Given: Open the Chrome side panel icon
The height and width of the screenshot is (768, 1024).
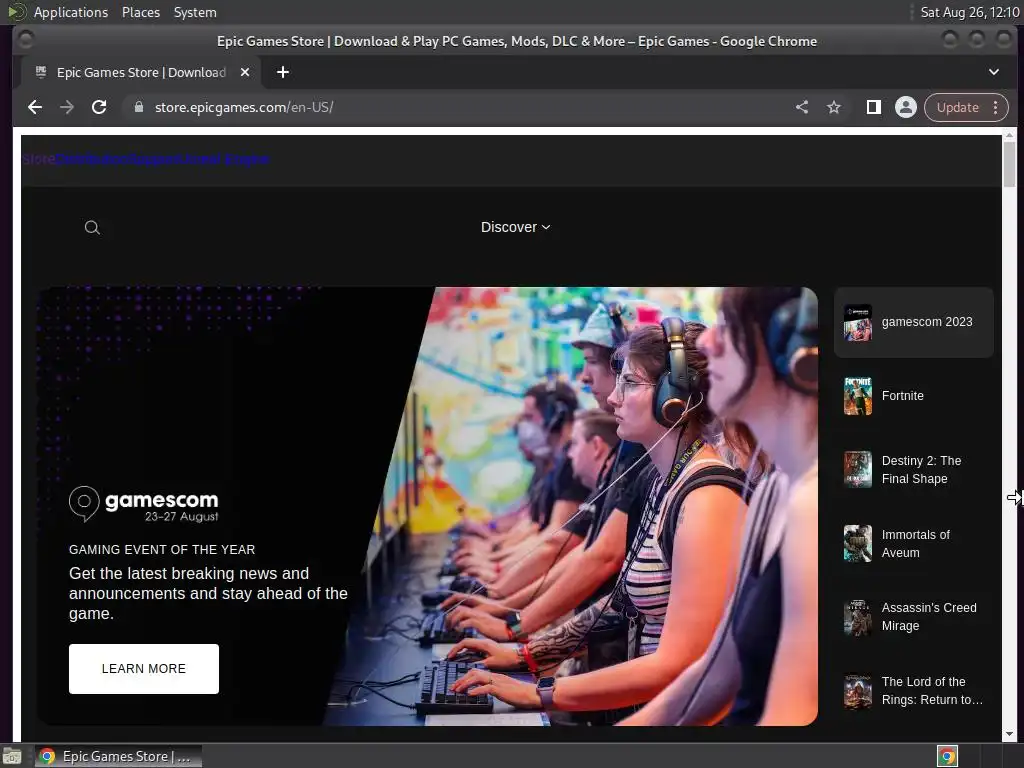Looking at the screenshot, I should [873, 107].
